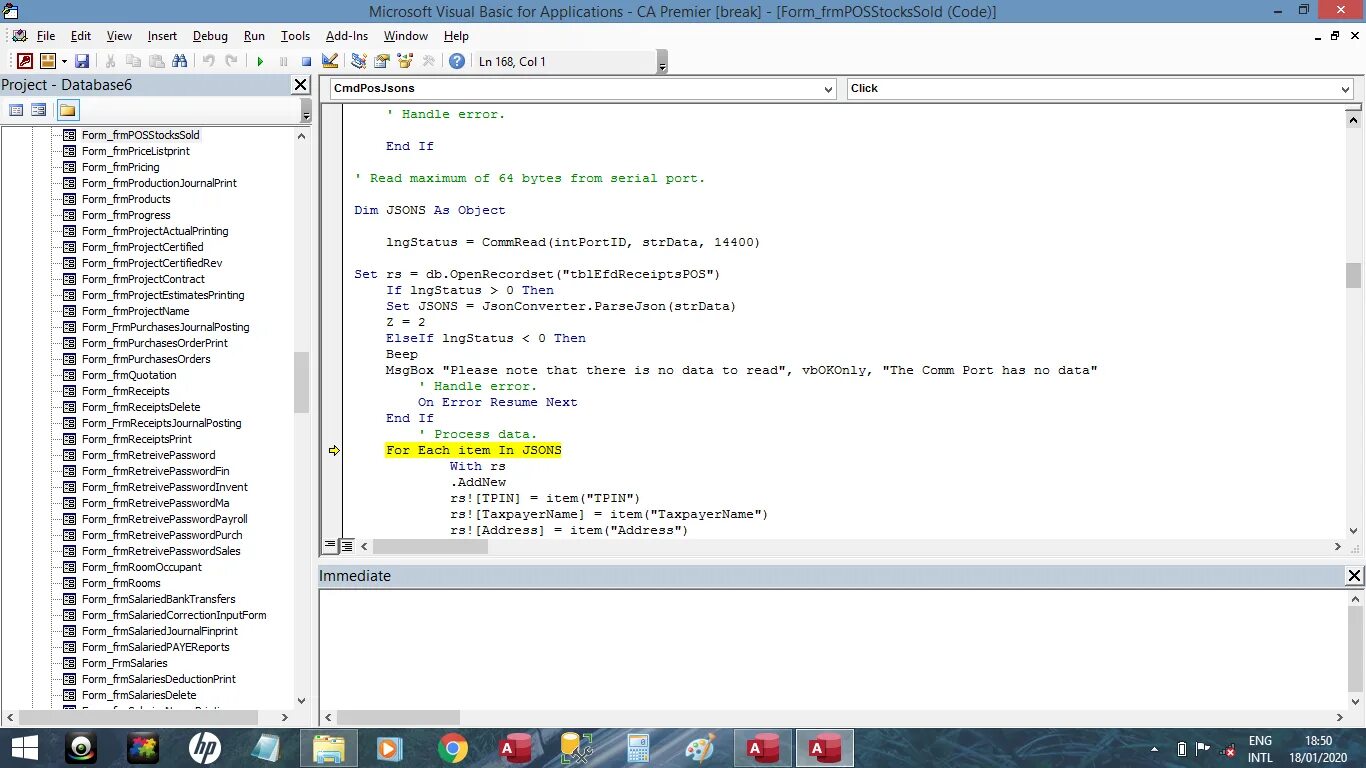Click the Break pause icon
1366x768 pixels.
pos(283,61)
